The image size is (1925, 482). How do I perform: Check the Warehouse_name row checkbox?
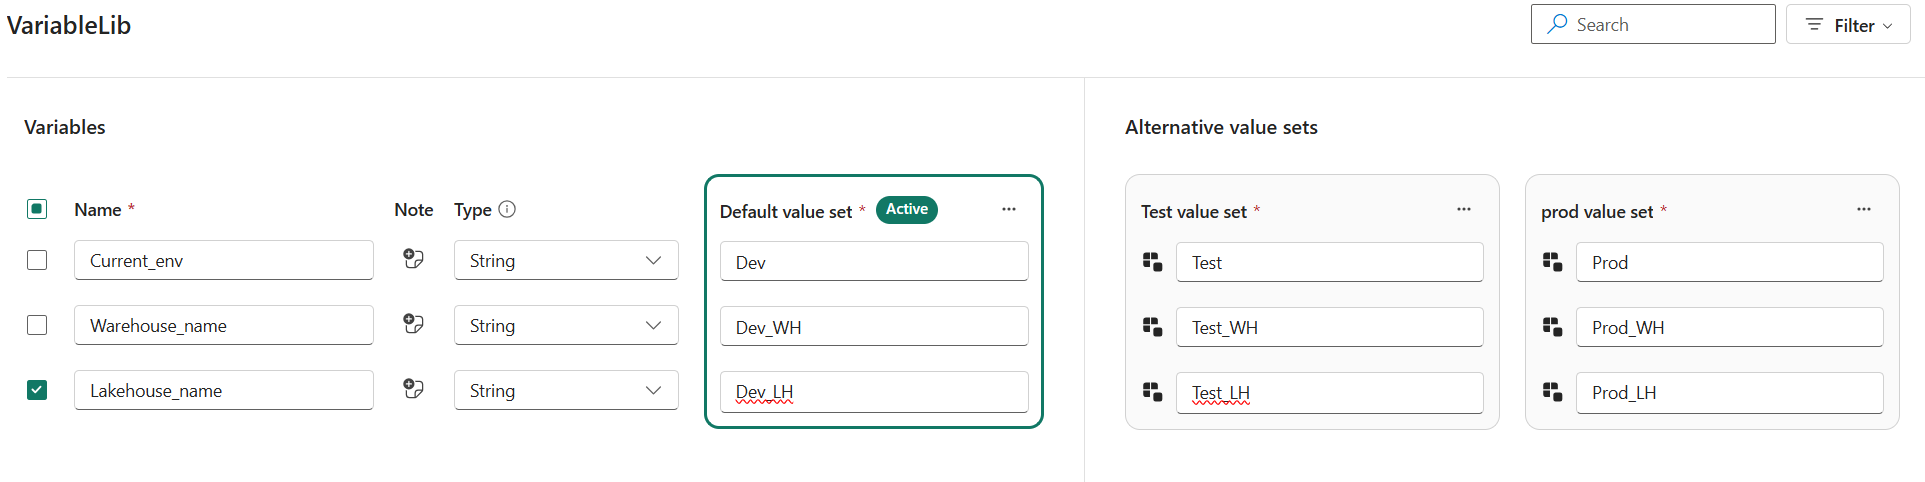click(x=37, y=325)
